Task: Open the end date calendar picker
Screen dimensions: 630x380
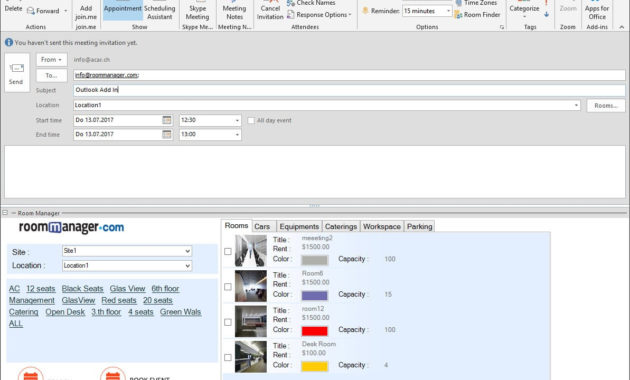Action: click(x=167, y=134)
